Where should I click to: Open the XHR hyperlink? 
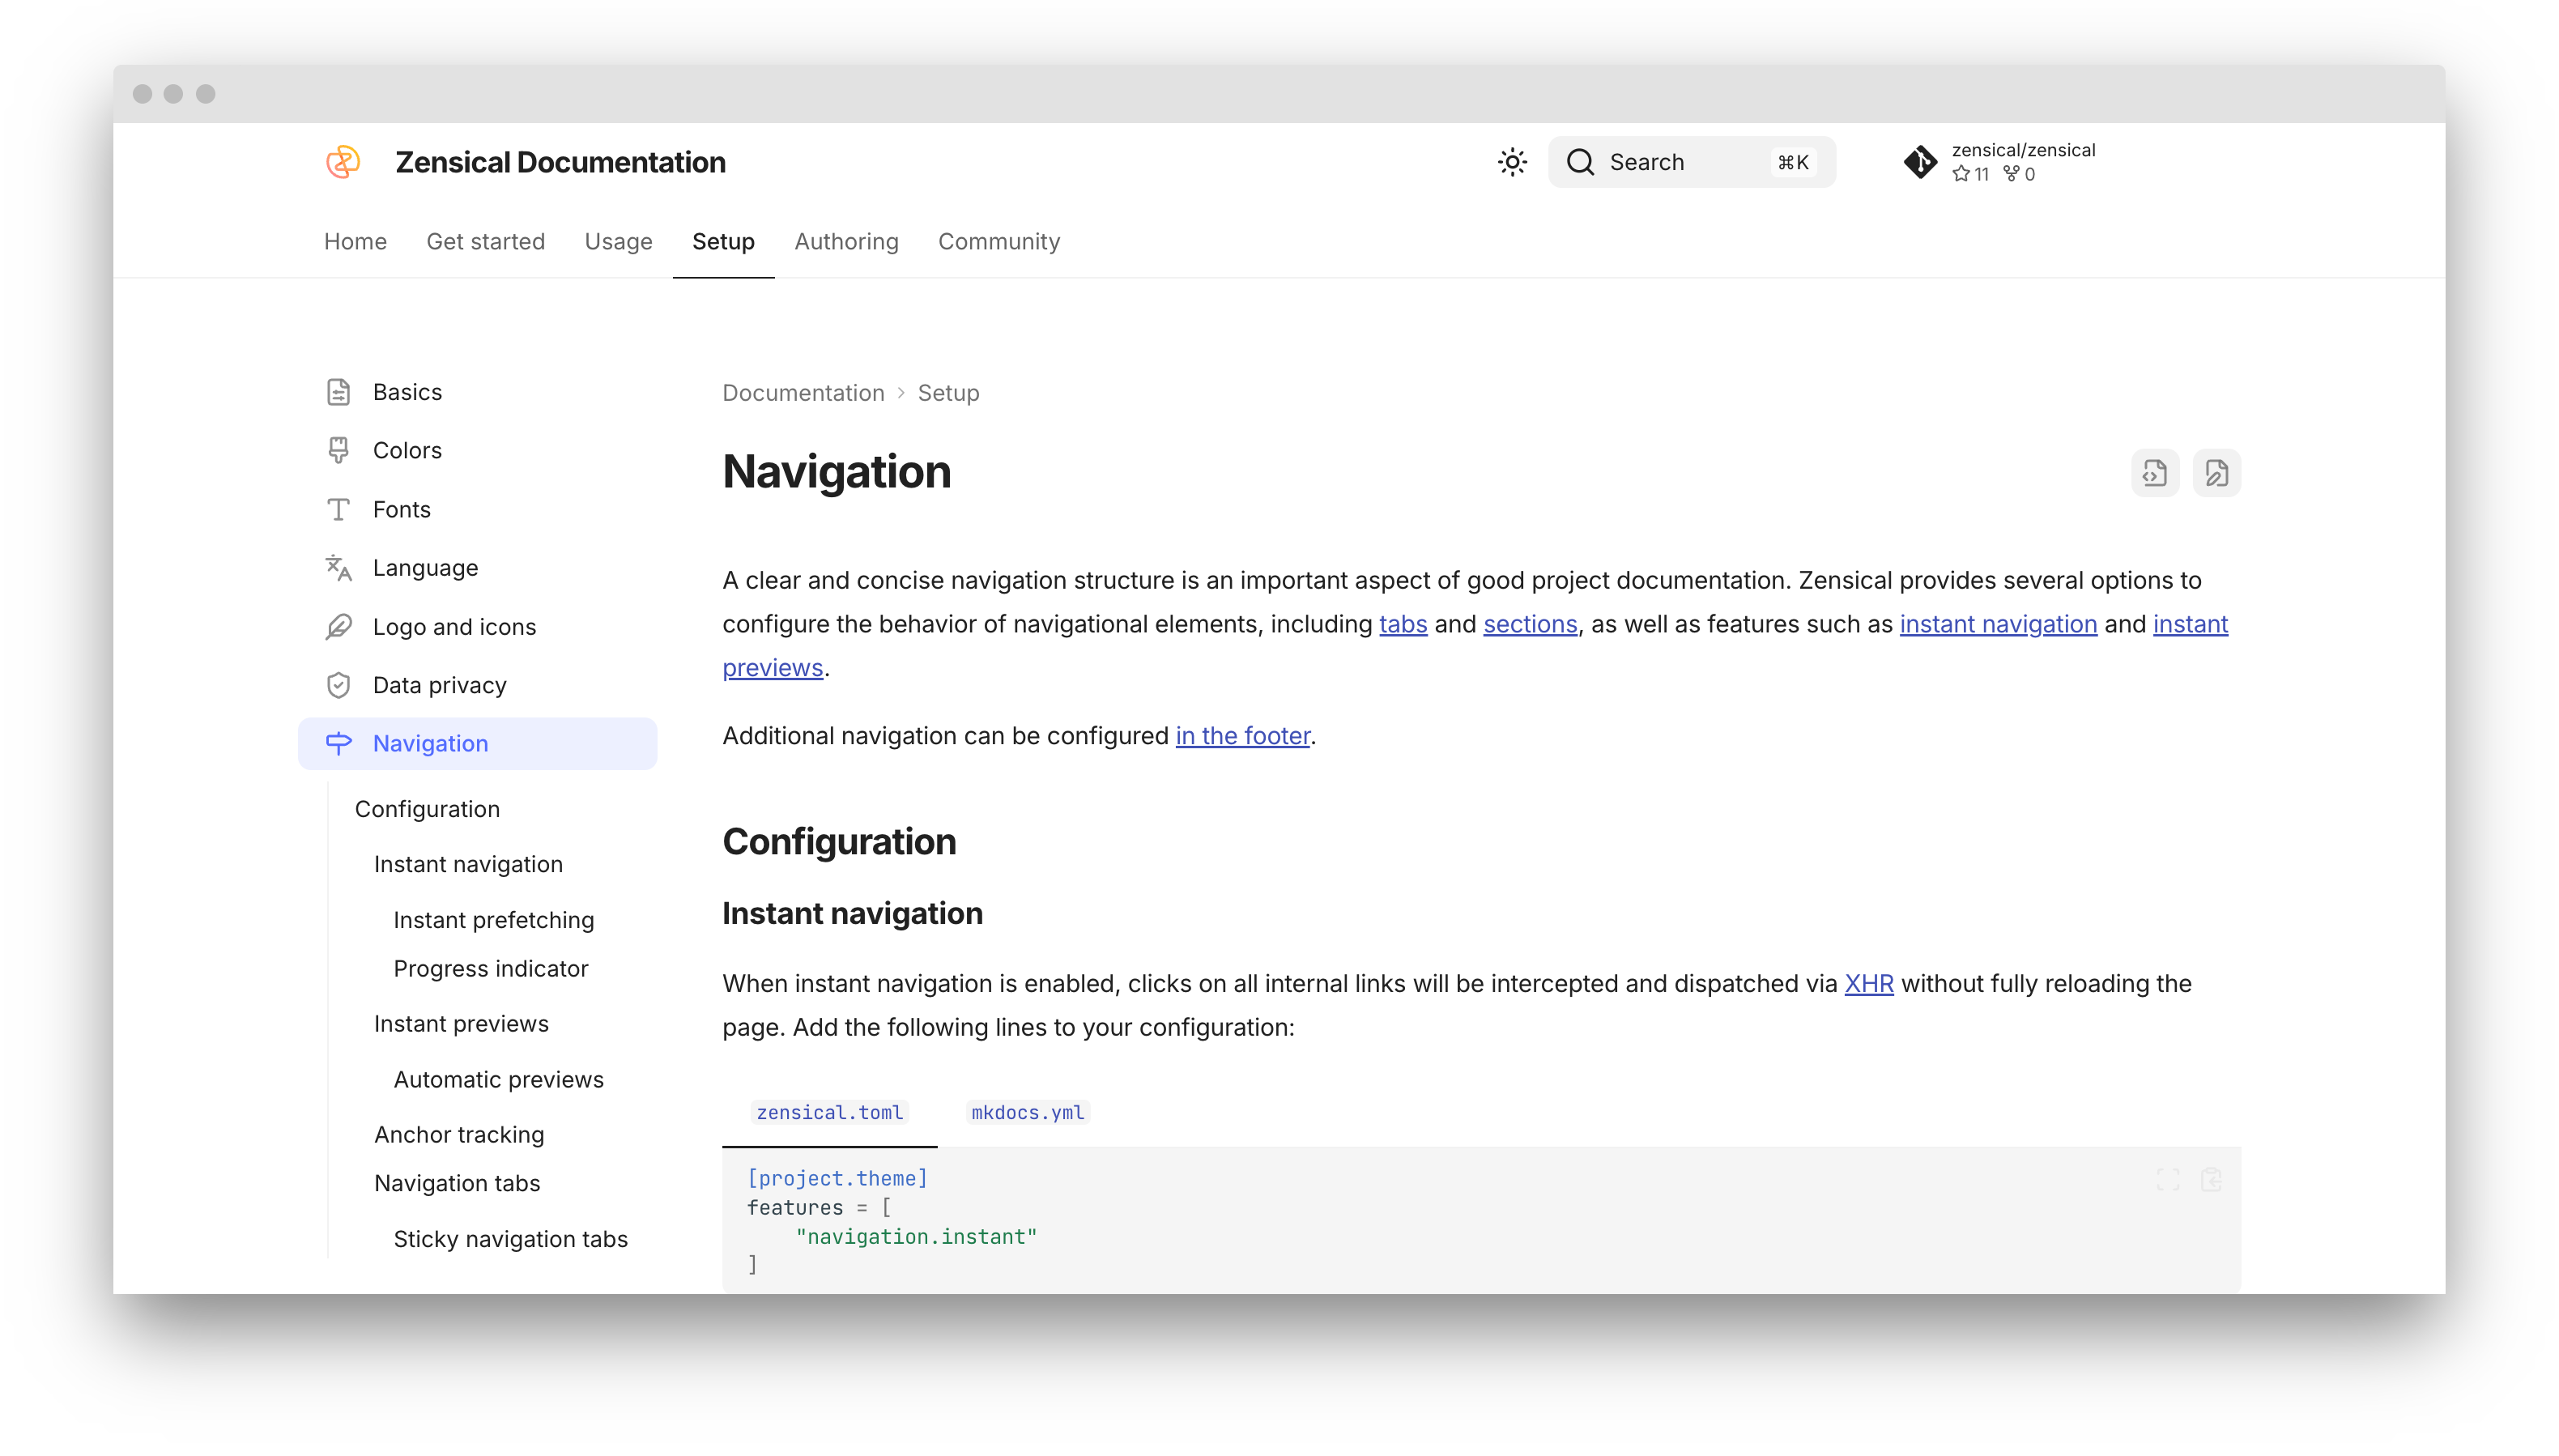point(1868,984)
